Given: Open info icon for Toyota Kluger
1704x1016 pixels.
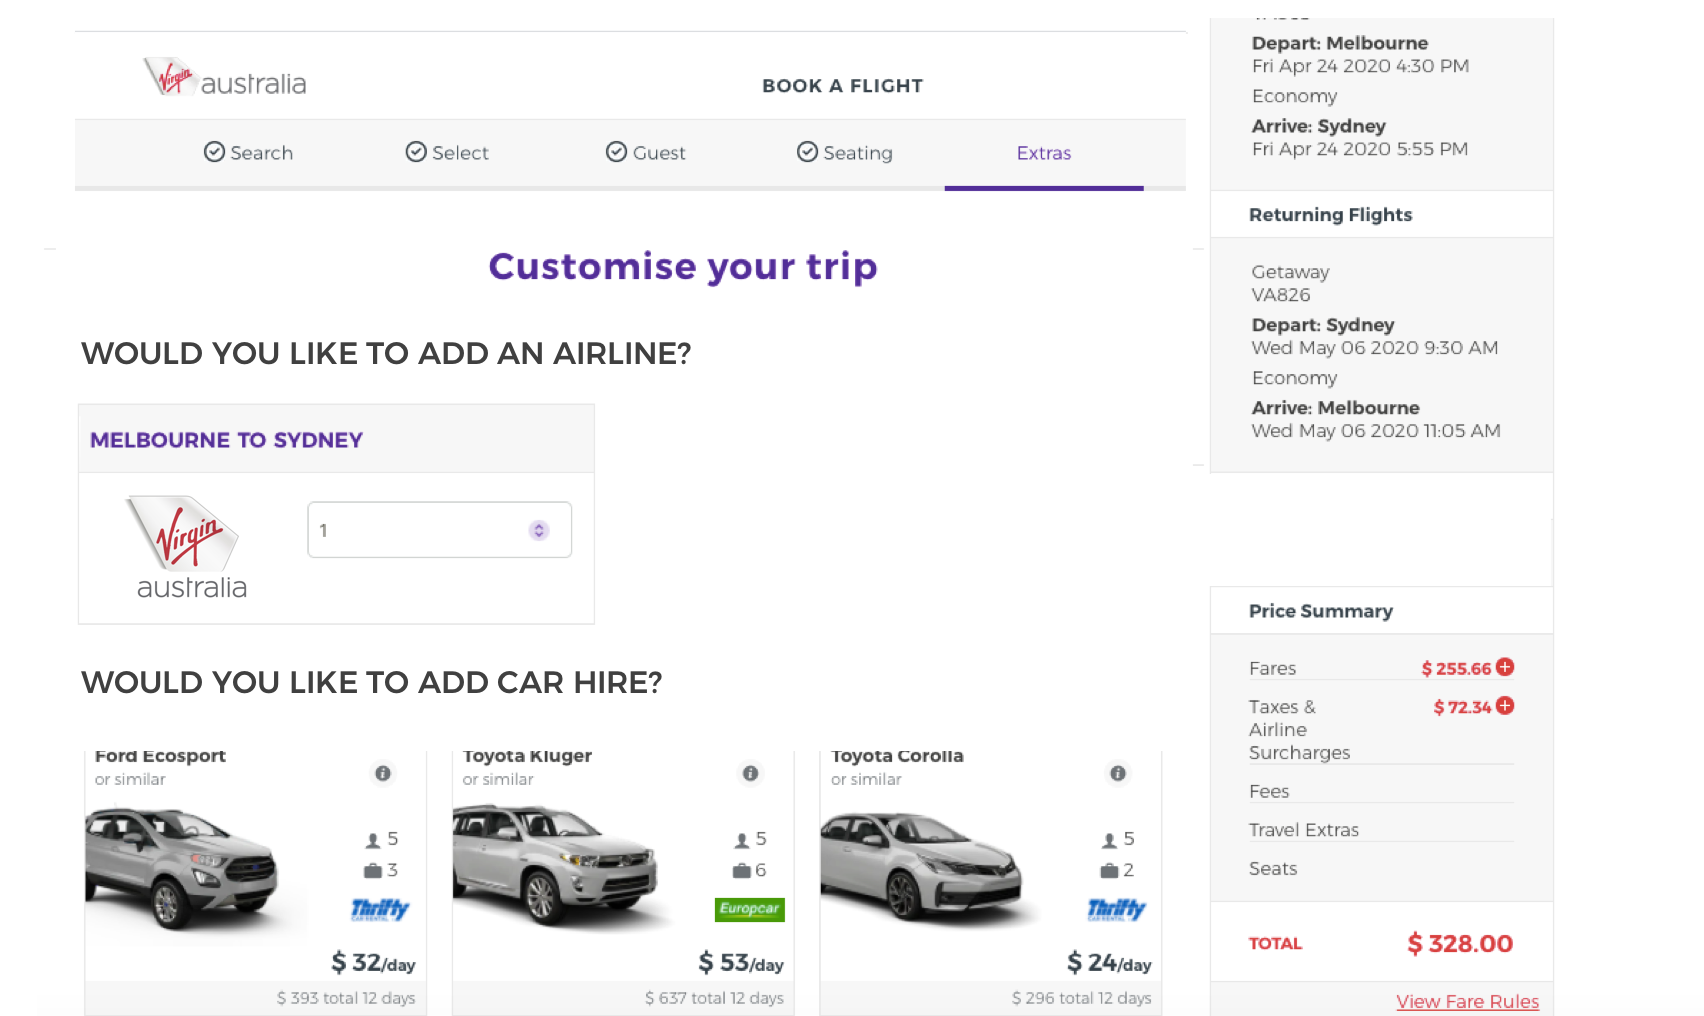Looking at the screenshot, I should point(750,773).
